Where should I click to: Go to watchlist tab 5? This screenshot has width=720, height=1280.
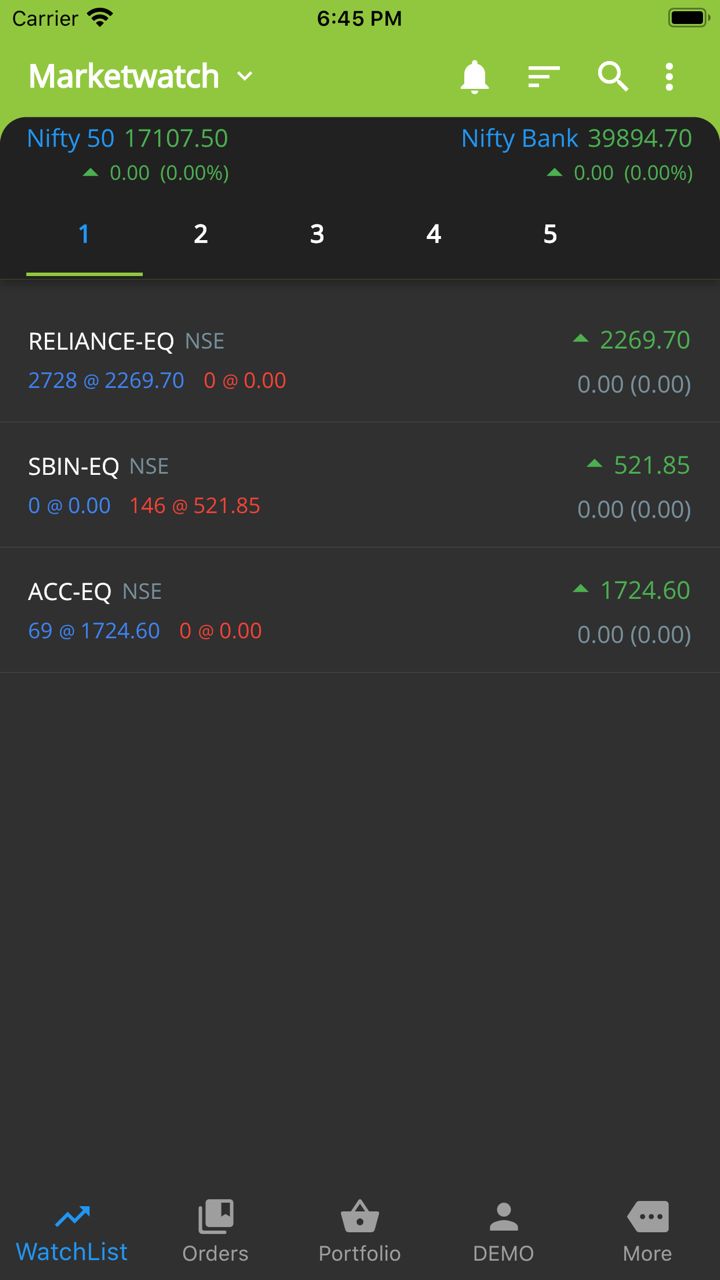pyautogui.click(x=550, y=234)
